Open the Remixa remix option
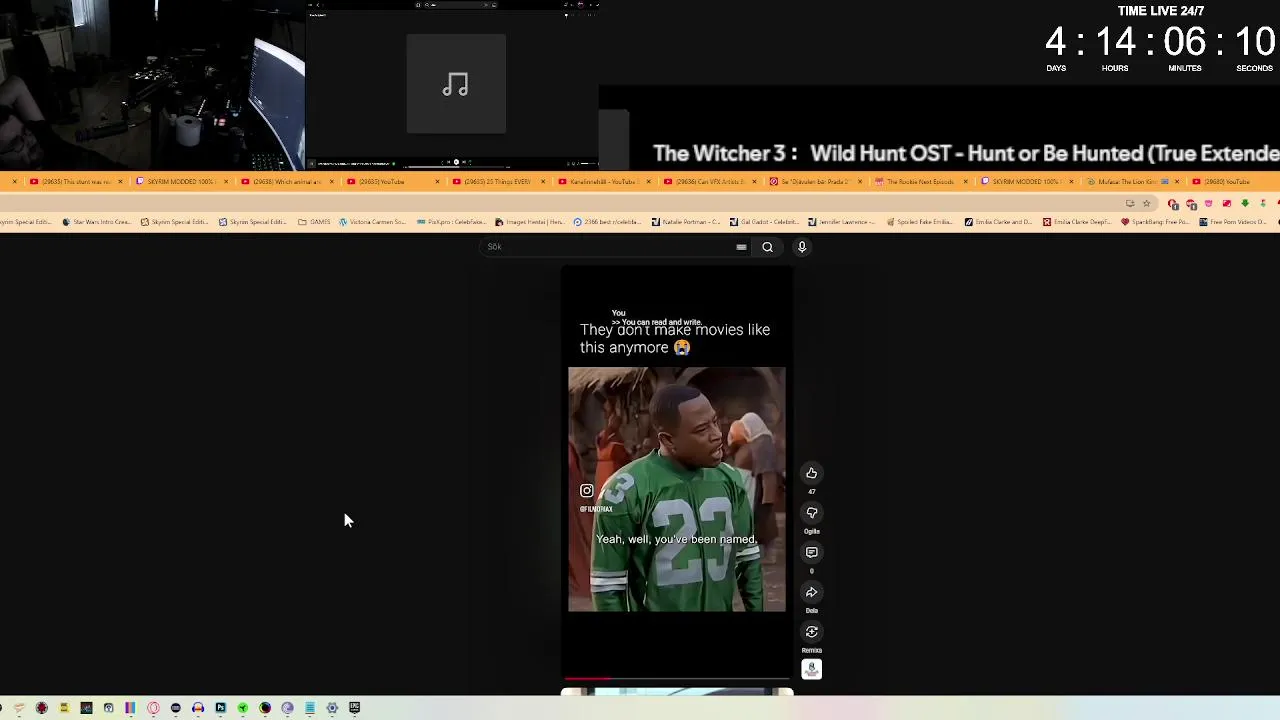This screenshot has width=1280, height=720. pyautogui.click(x=811, y=632)
